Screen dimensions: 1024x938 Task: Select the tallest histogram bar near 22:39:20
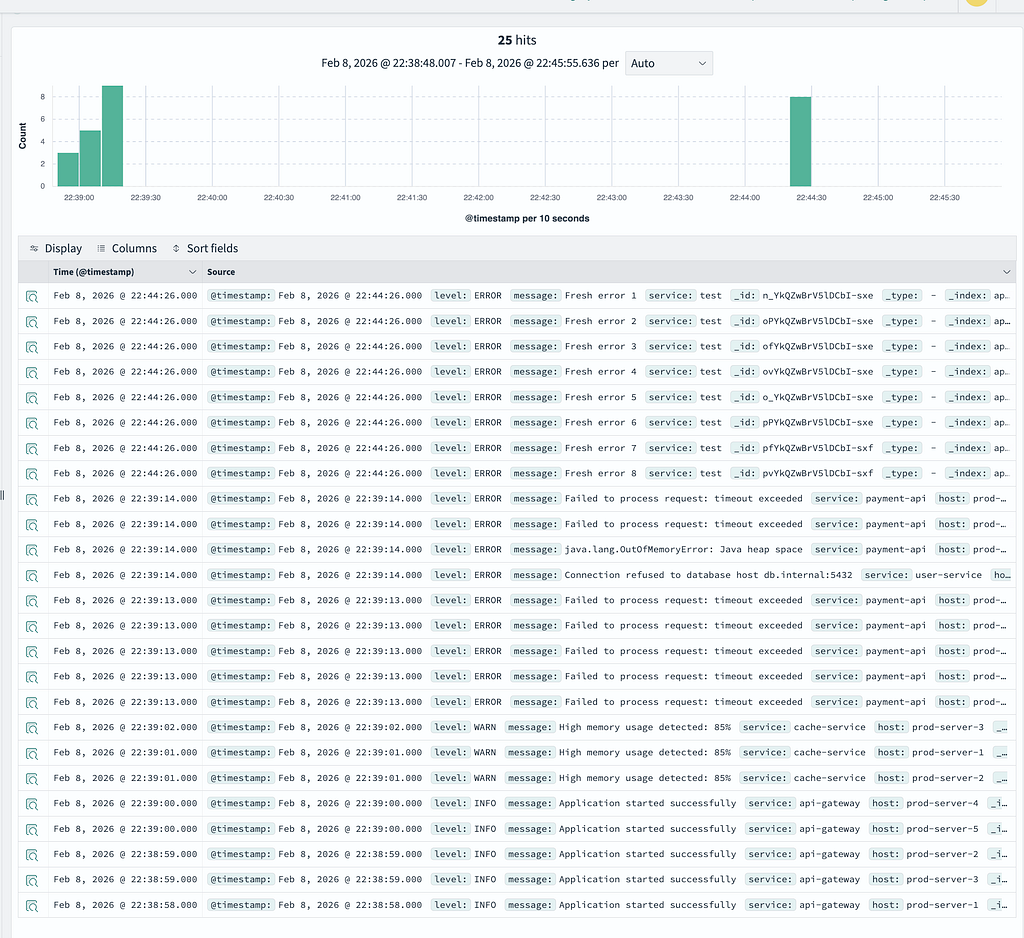click(112, 136)
